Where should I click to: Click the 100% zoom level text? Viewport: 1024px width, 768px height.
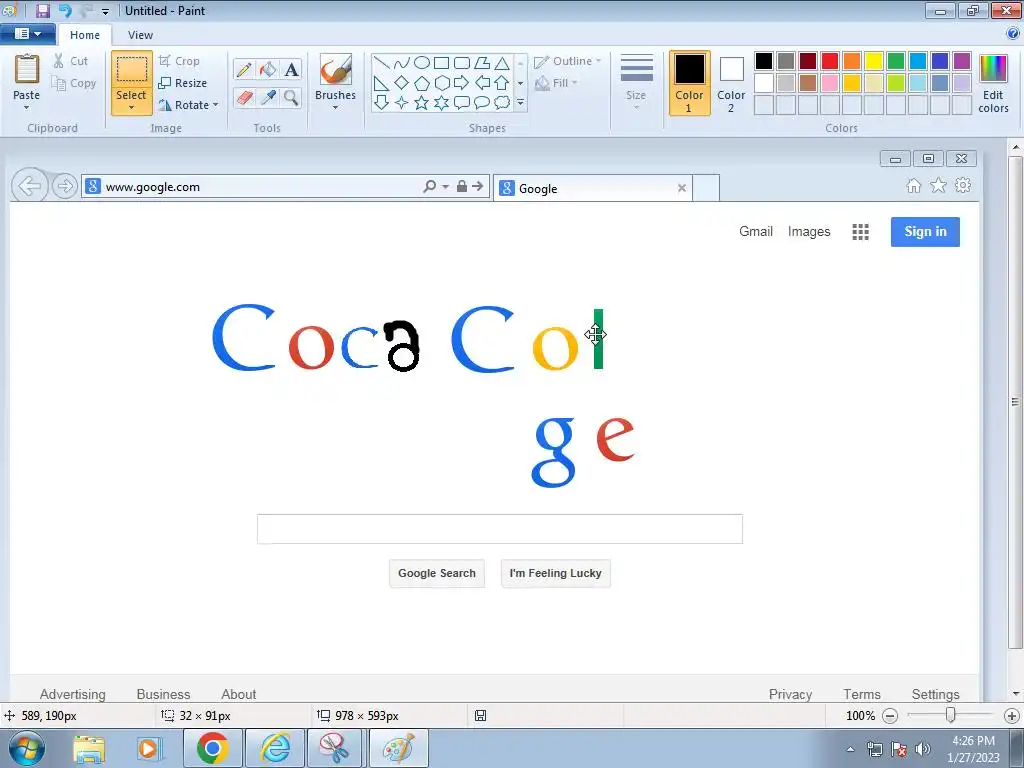[x=860, y=716]
